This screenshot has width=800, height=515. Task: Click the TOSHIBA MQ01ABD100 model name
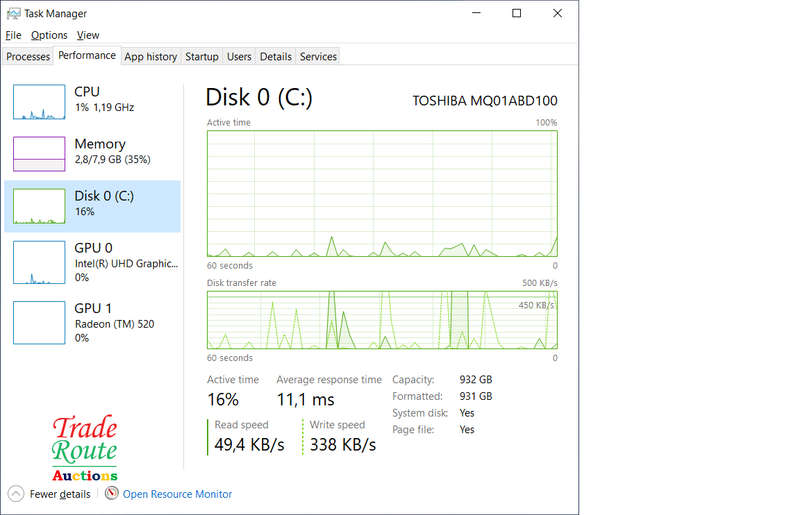pos(485,101)
